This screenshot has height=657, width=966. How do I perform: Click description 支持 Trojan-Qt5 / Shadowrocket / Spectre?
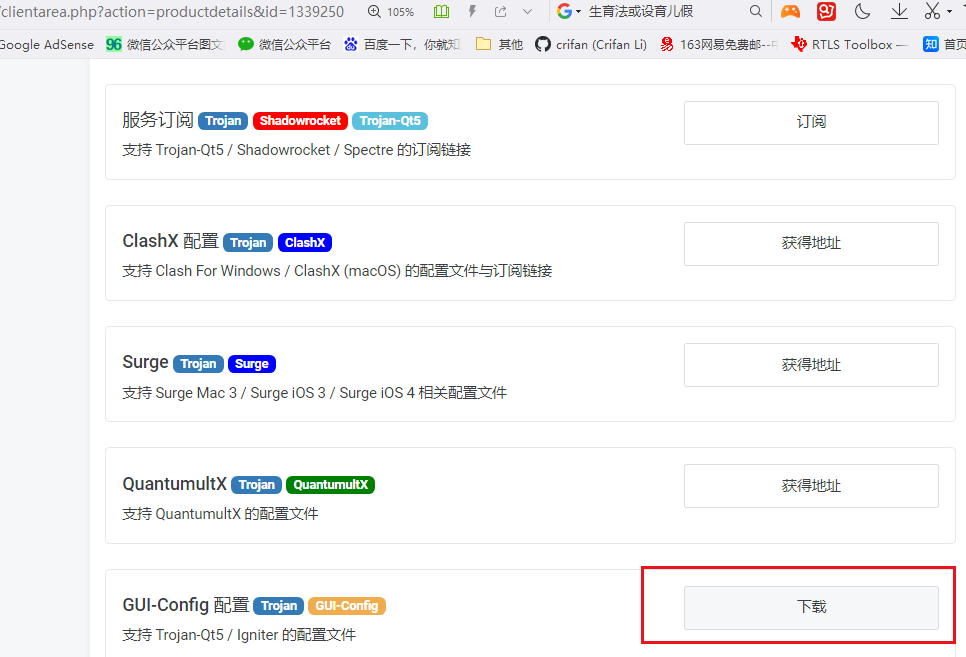tap(296, 150)
